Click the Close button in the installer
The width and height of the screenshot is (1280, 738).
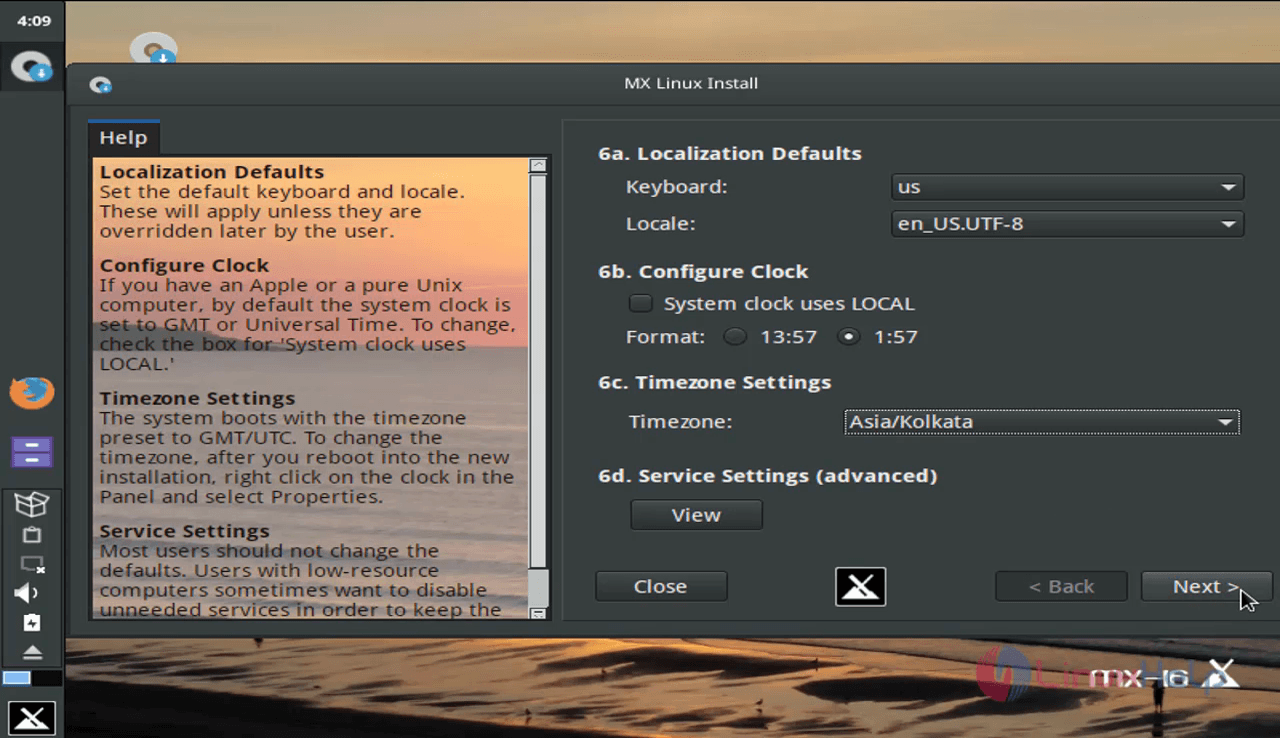point(660,587)
